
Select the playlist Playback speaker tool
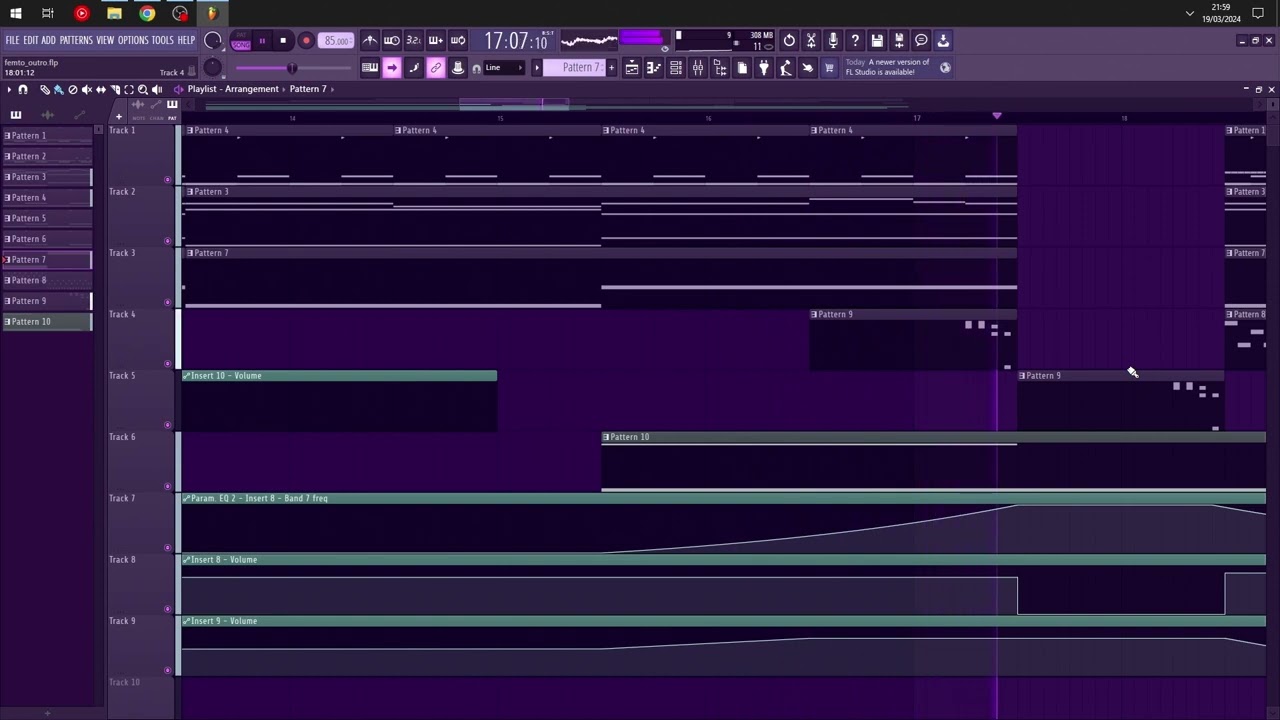point(157,89)
